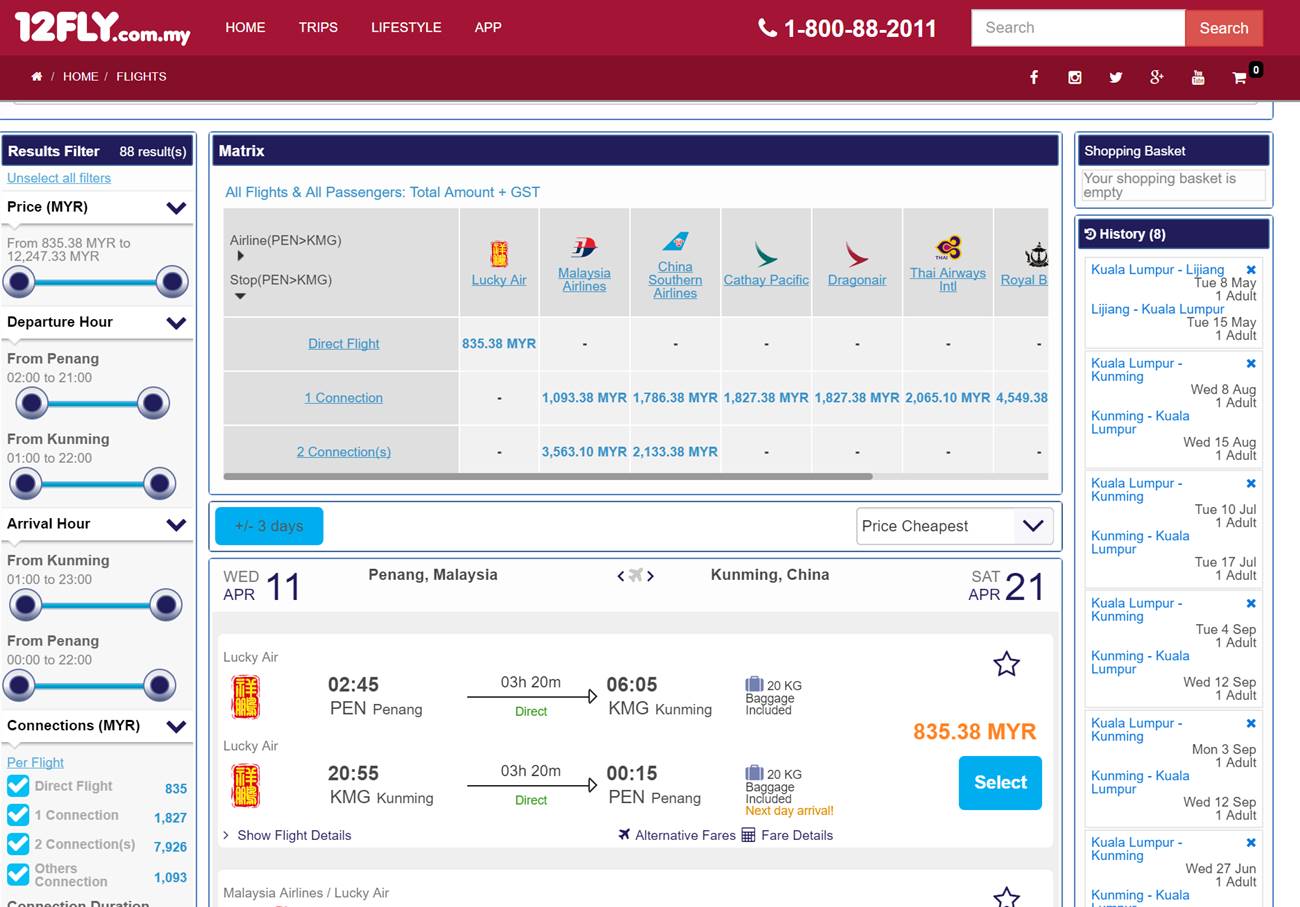Collapse the Price (MYR) filter section
Viewport: 1300px width, 907px height.
coord(176,208)
